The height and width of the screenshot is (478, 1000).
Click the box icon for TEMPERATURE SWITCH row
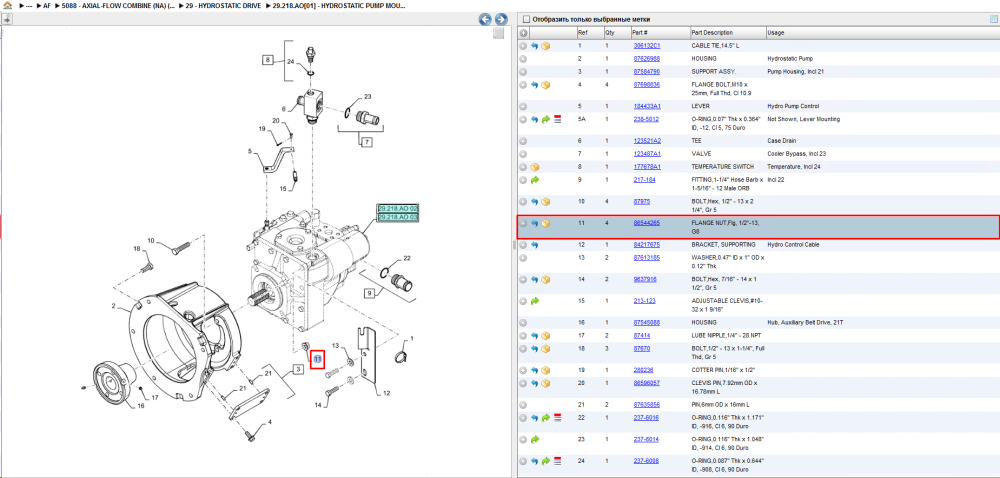coord(534,167)
